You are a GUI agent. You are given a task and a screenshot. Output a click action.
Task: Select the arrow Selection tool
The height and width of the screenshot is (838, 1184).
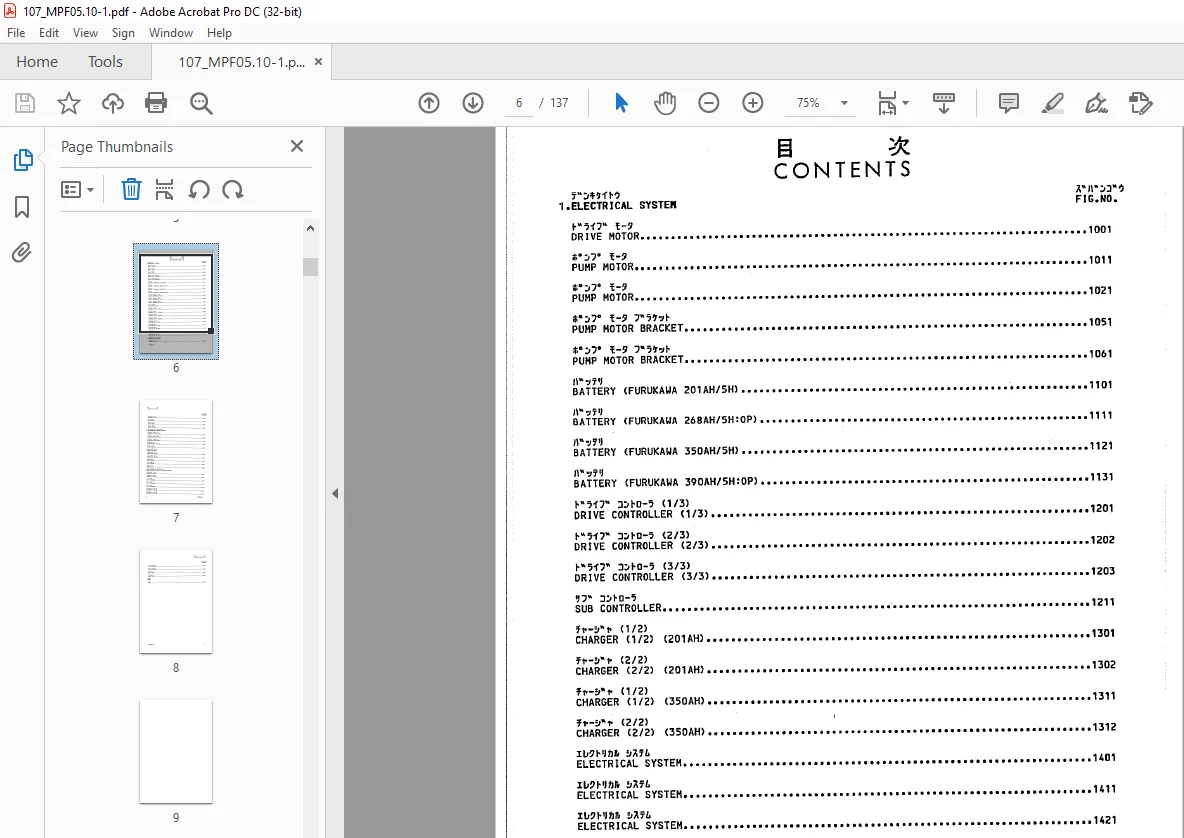pos(621,103)
